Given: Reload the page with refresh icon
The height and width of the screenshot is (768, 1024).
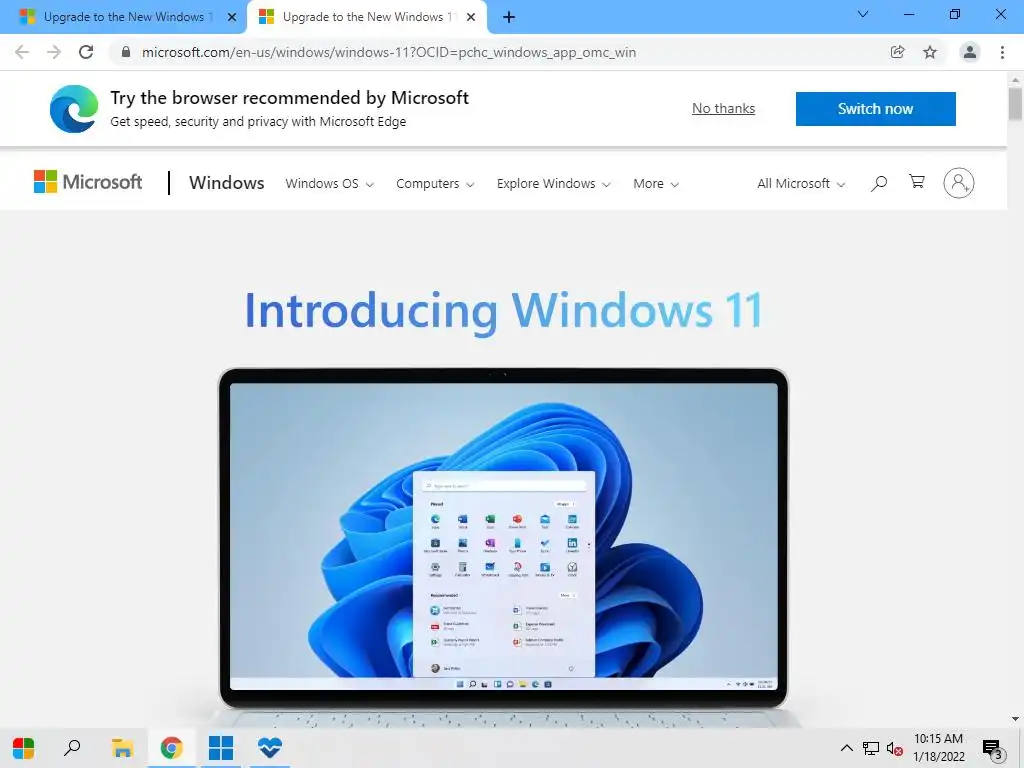Looking at the screenshot, I should (x=86, y=52).
